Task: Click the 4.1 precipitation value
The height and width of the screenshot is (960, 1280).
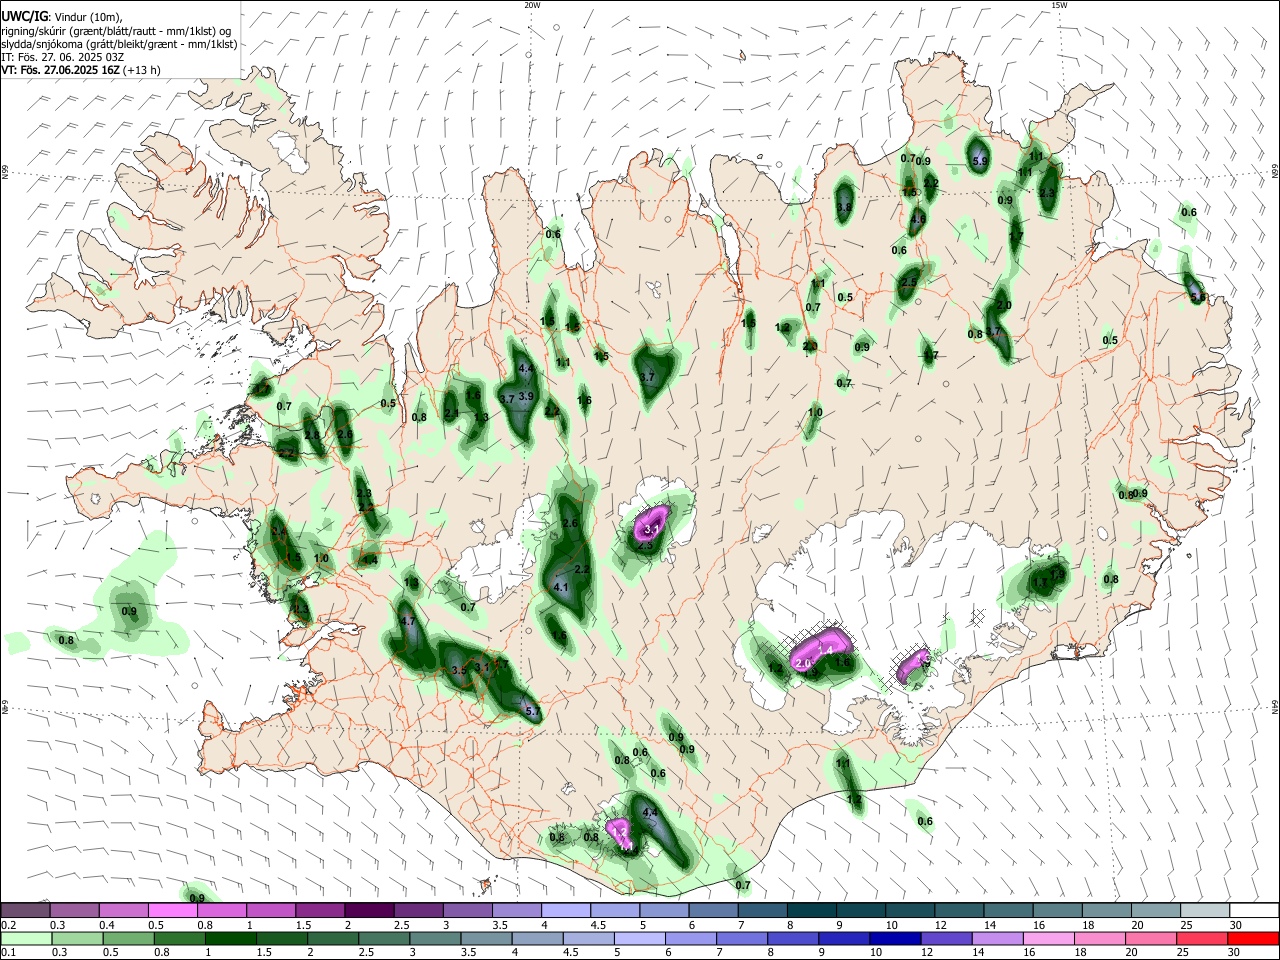Action: click(x=561, y=587)
